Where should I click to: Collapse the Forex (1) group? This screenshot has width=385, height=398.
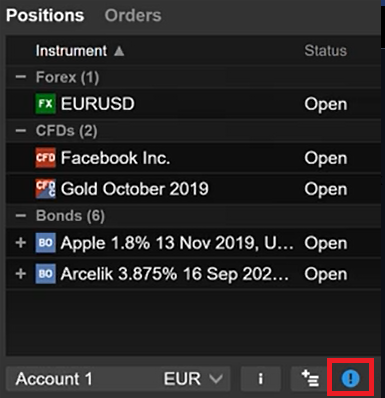point(21,77)
